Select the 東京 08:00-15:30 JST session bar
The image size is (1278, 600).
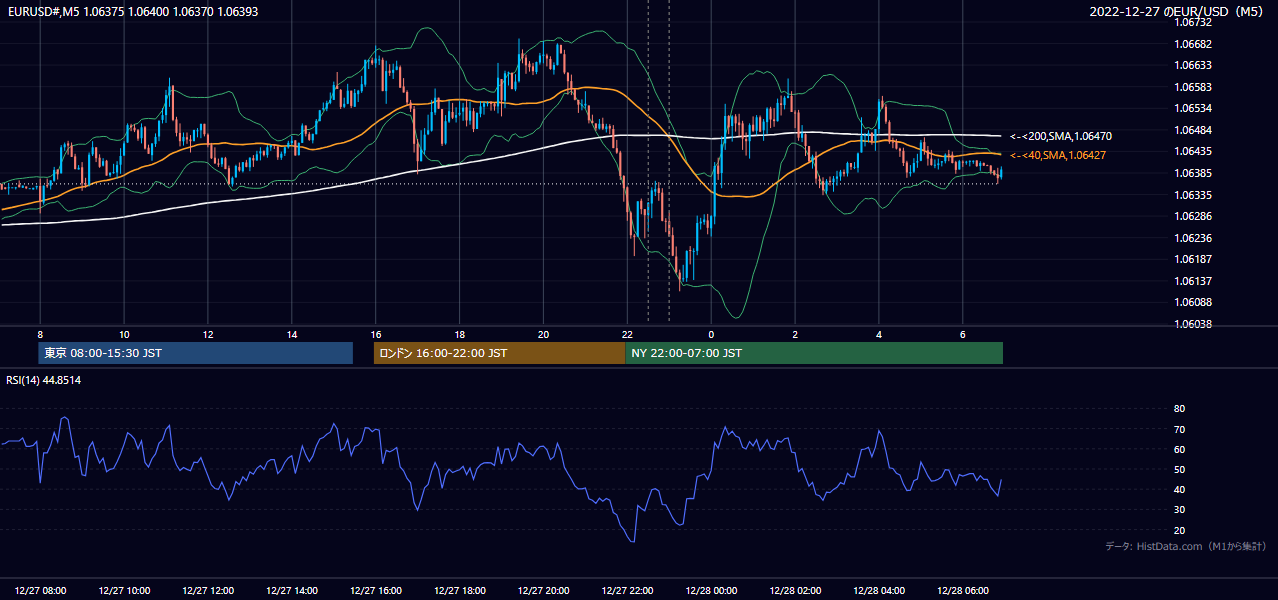click(196, 353)
